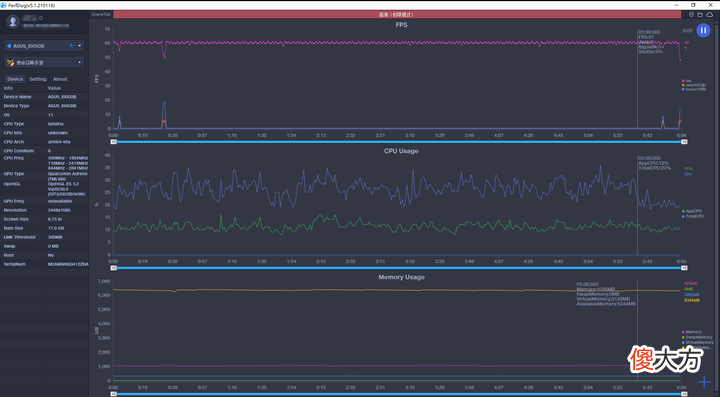
Task: Select the Root row label
Action: [x=9, y=255]
